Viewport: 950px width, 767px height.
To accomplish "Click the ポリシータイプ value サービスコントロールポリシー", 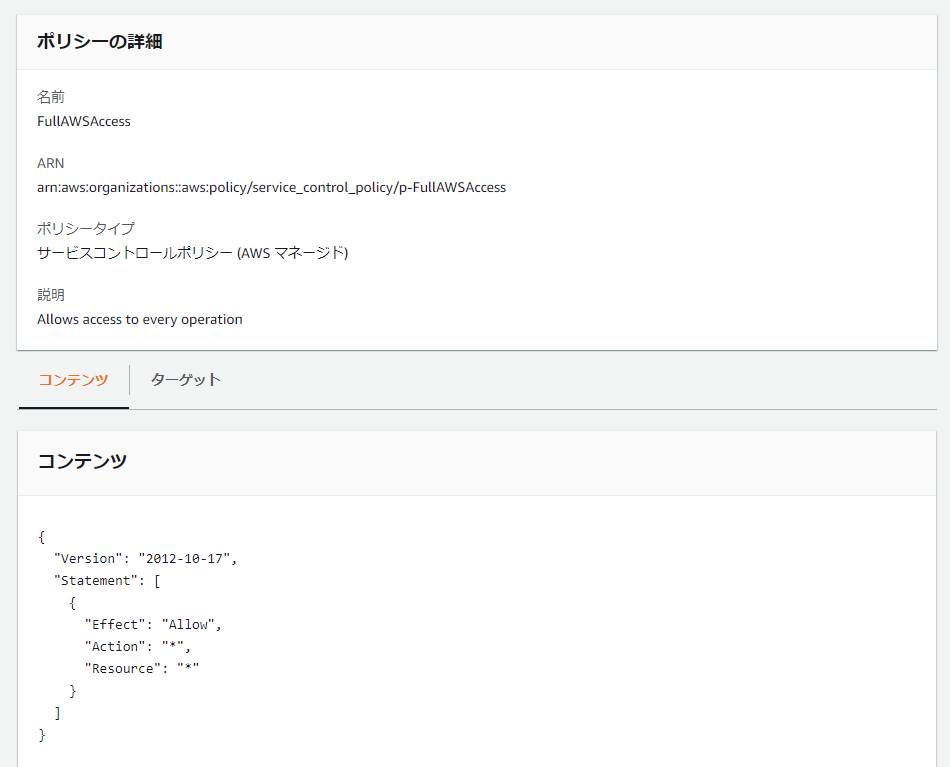I will tap(193, 253).
